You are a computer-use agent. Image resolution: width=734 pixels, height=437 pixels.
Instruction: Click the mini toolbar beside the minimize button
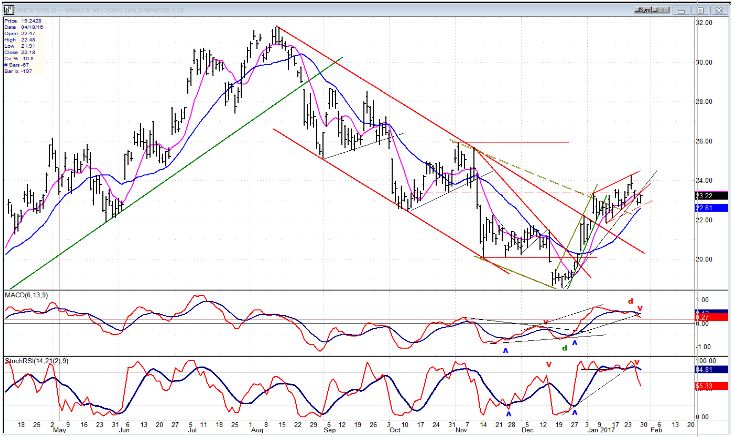click(x=649, y=10)
